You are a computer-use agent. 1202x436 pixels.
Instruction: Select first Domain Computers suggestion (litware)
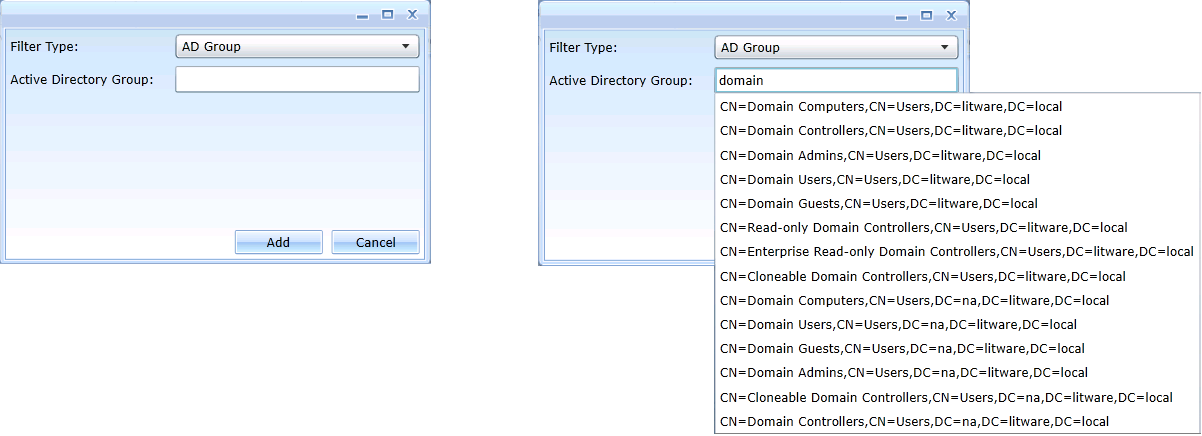[x=891, y=106]
